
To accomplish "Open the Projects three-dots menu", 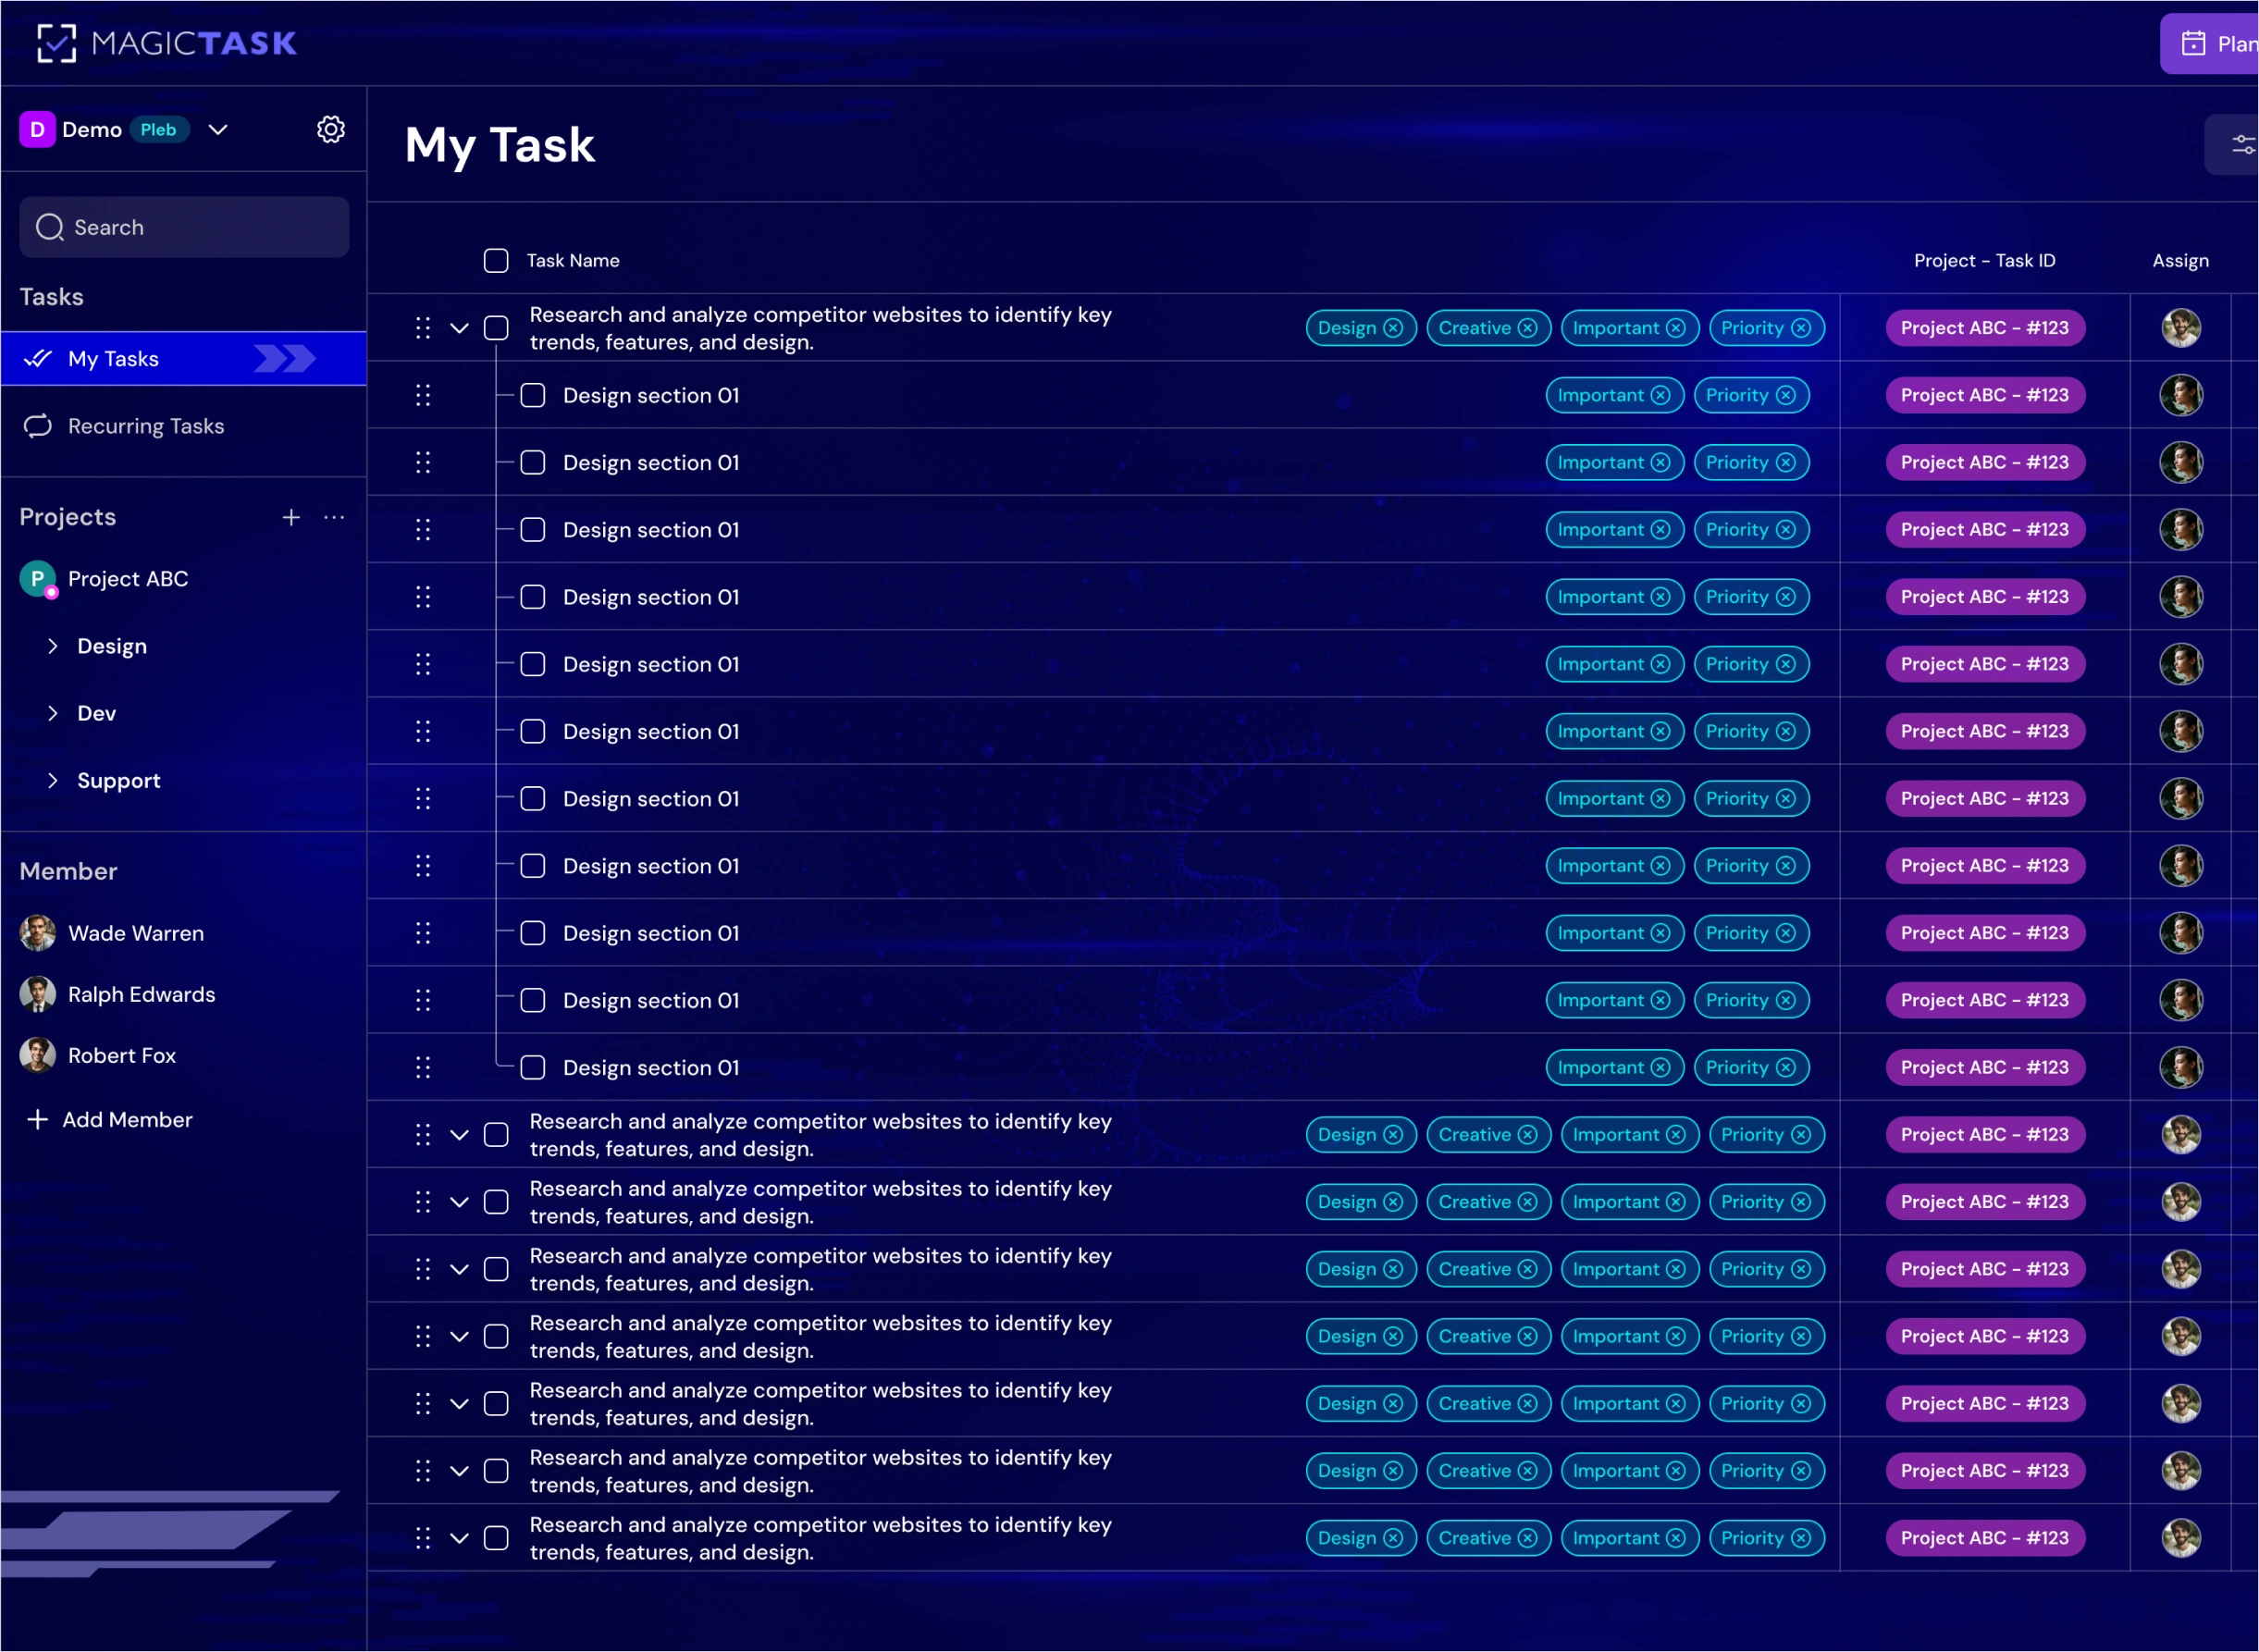I will 334,517.
